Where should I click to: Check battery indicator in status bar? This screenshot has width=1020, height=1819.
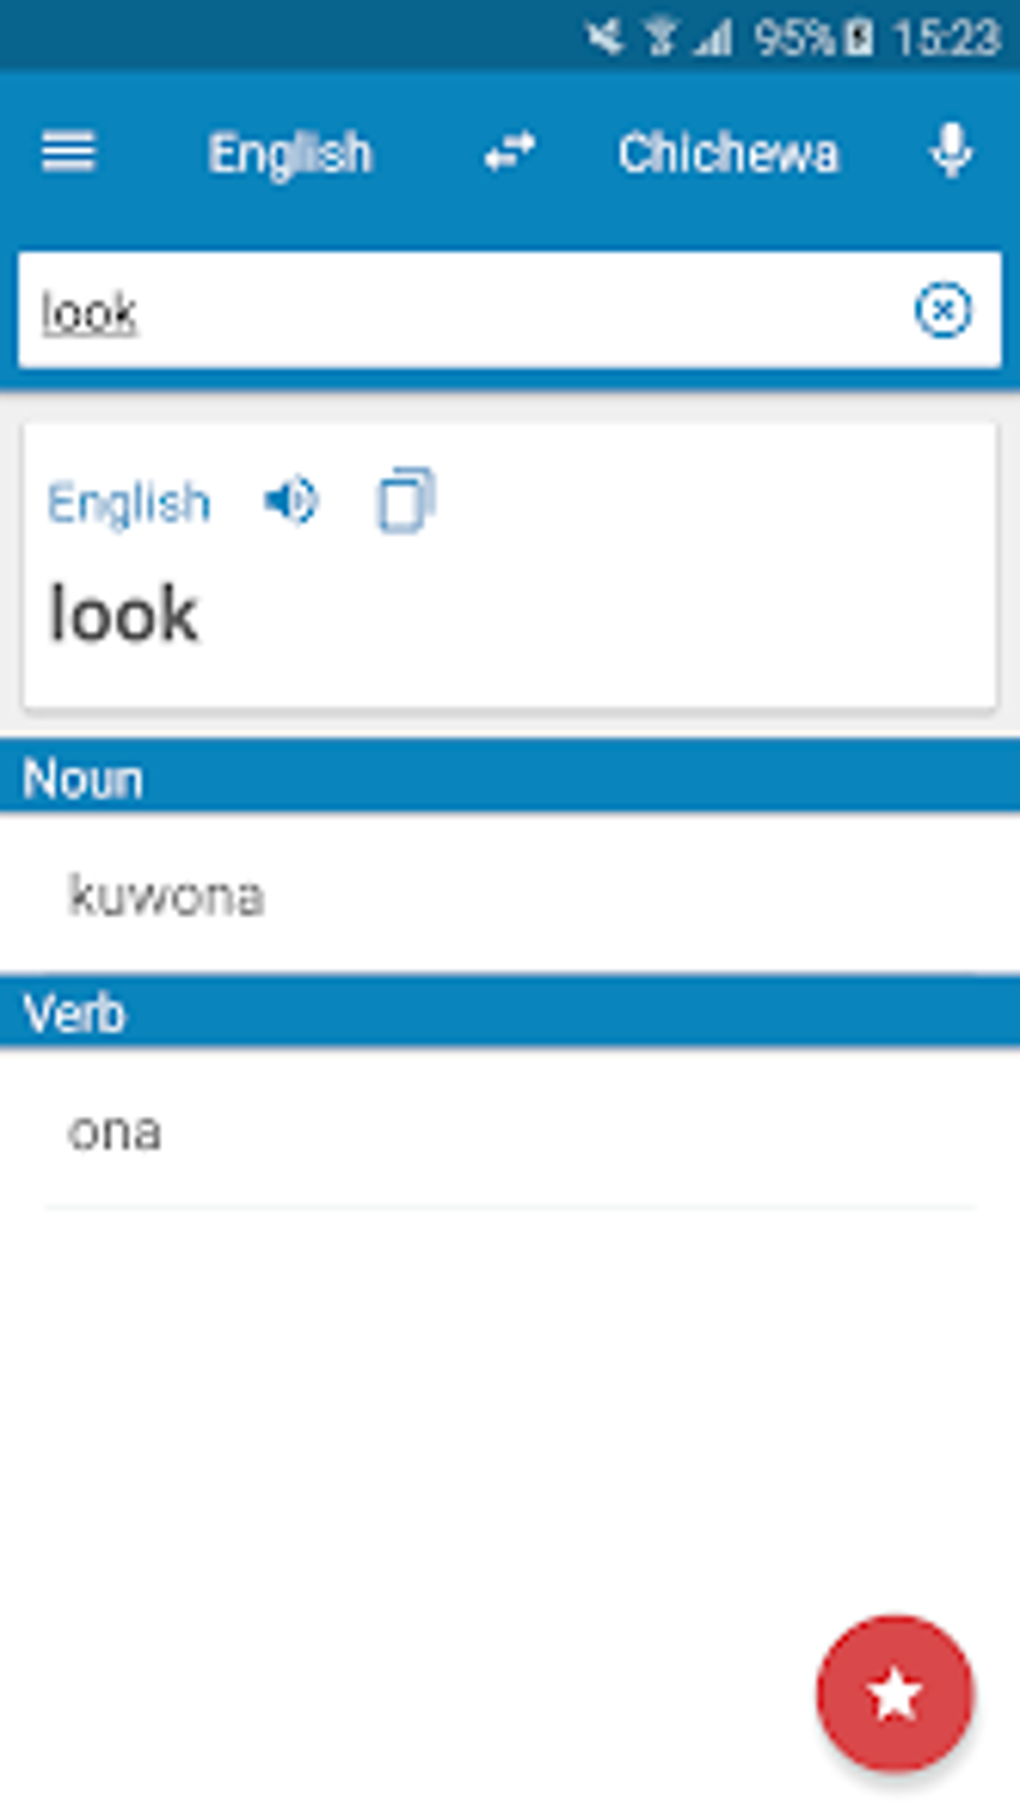coord(860,38)
